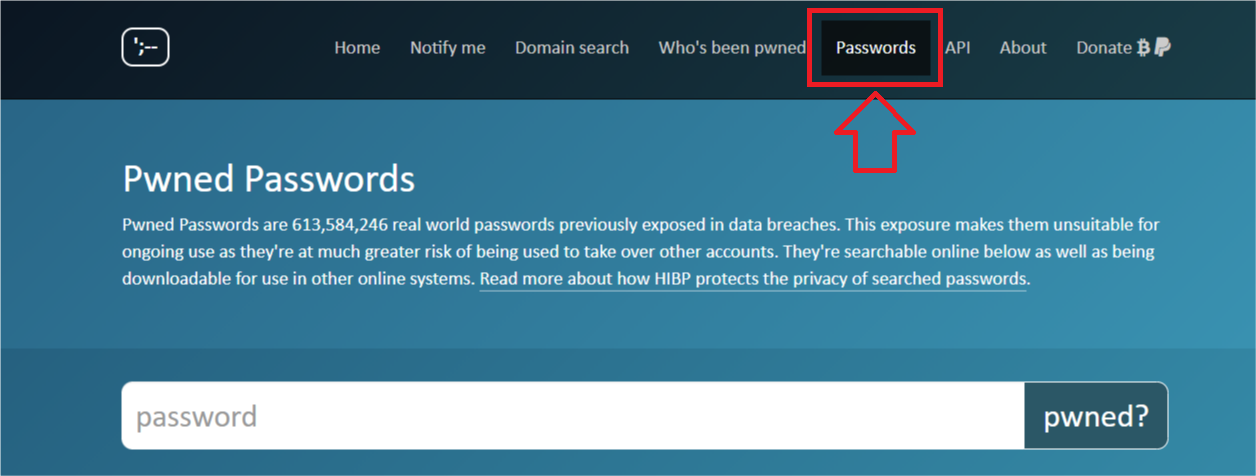Click the word "downloadable" in the description
The width and height of the screenshot is (1256, 476).
168,279
